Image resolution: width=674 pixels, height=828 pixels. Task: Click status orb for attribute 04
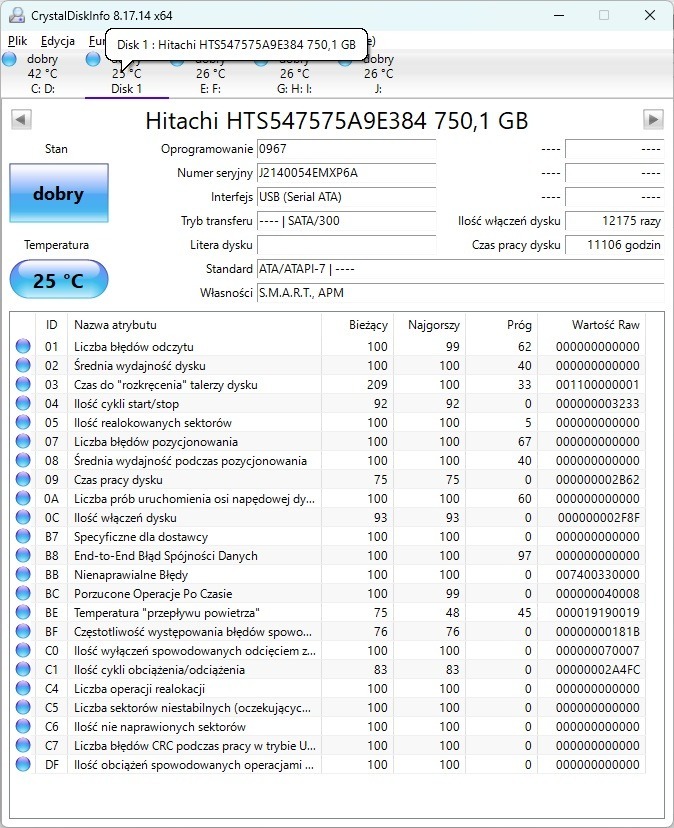click(x=23, y=403)
